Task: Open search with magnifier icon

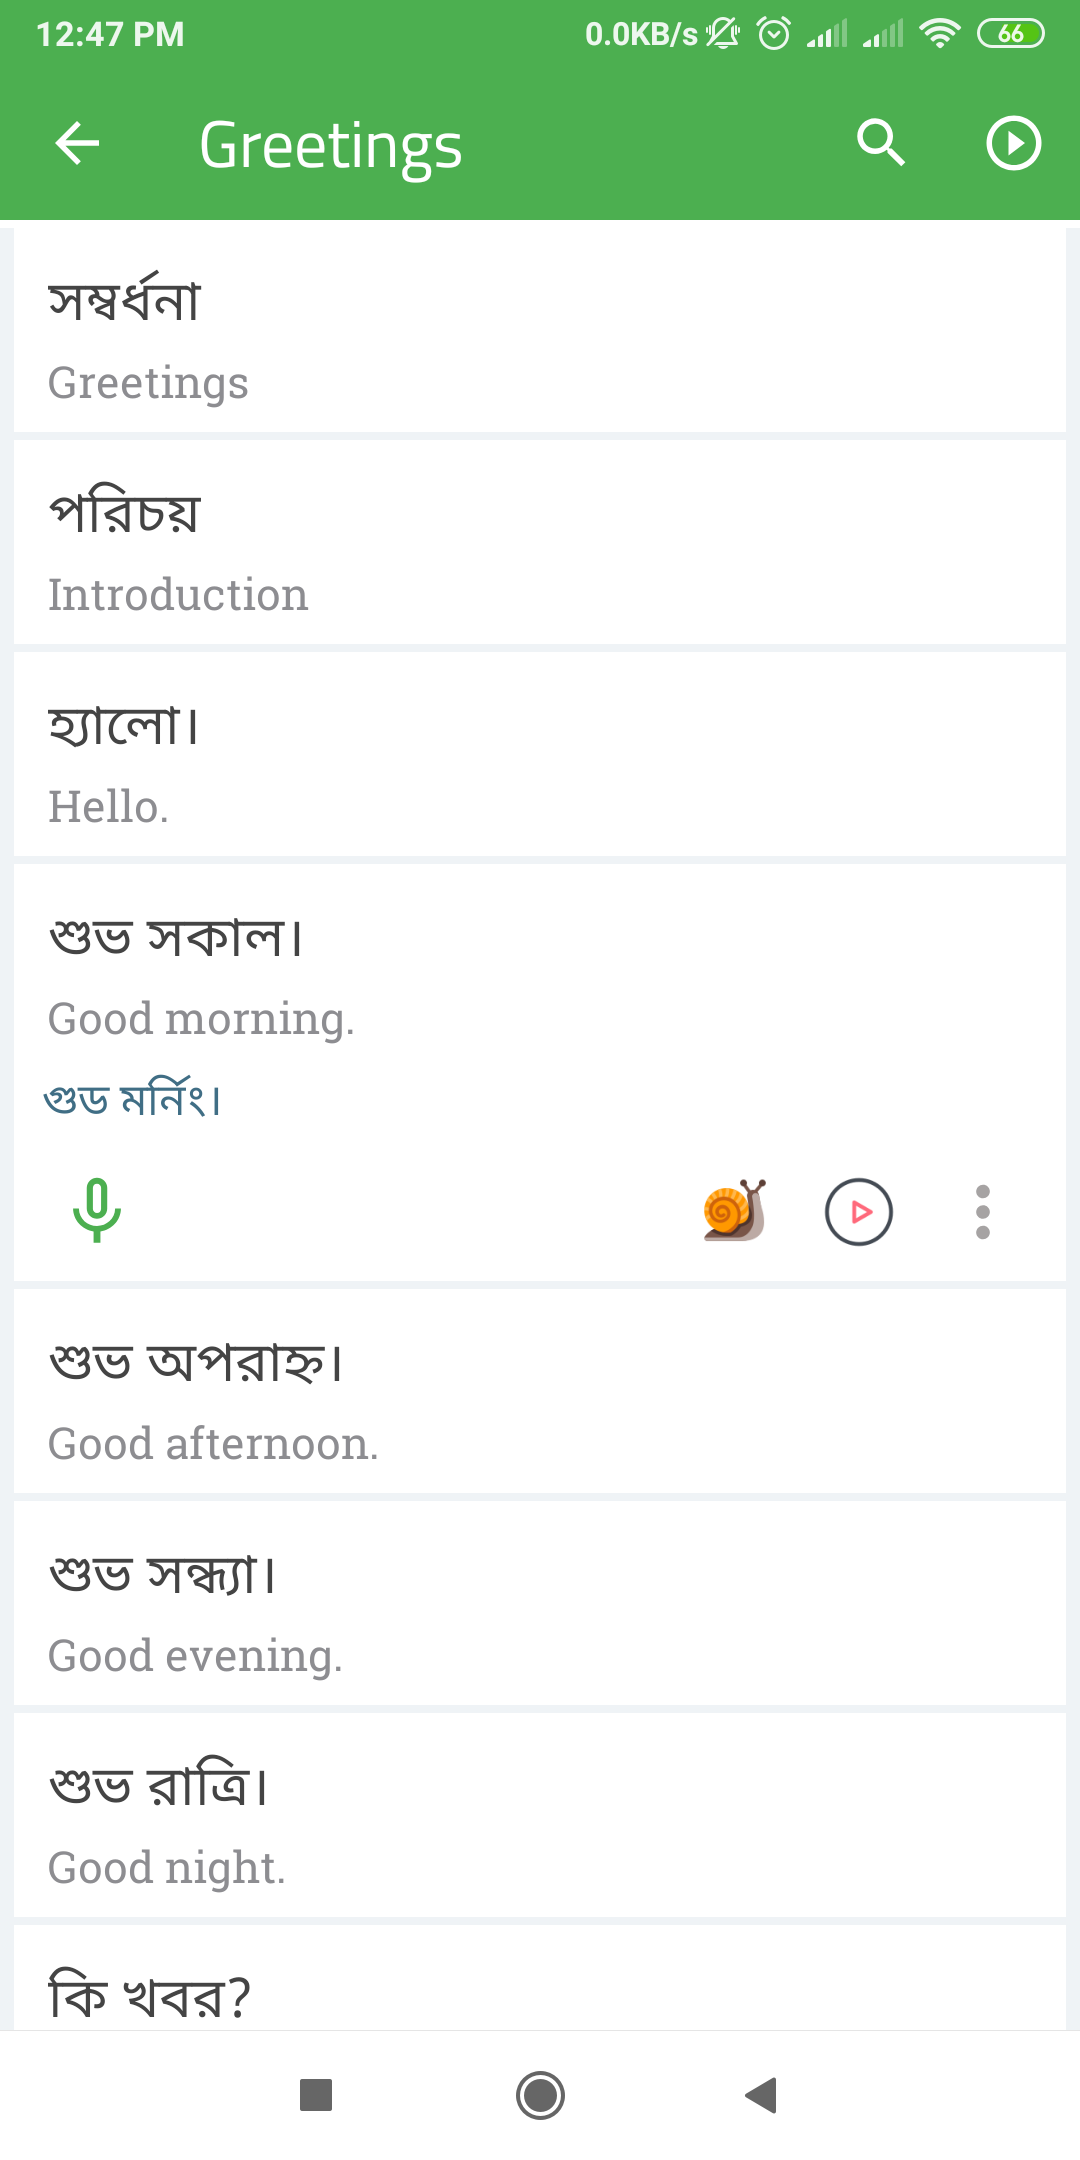Action: [881, 143]
